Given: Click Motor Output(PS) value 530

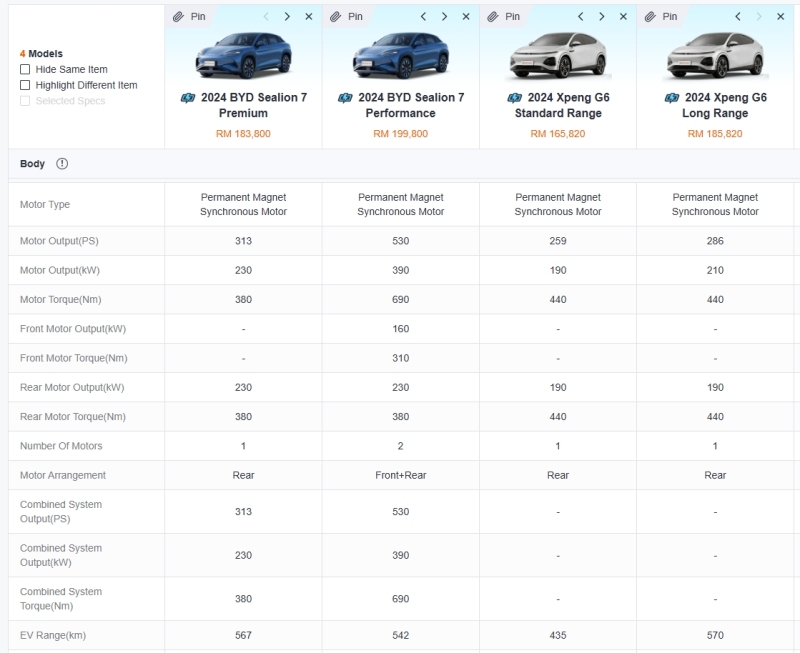Looking at the screenshot, I should (x=401, y=241).
